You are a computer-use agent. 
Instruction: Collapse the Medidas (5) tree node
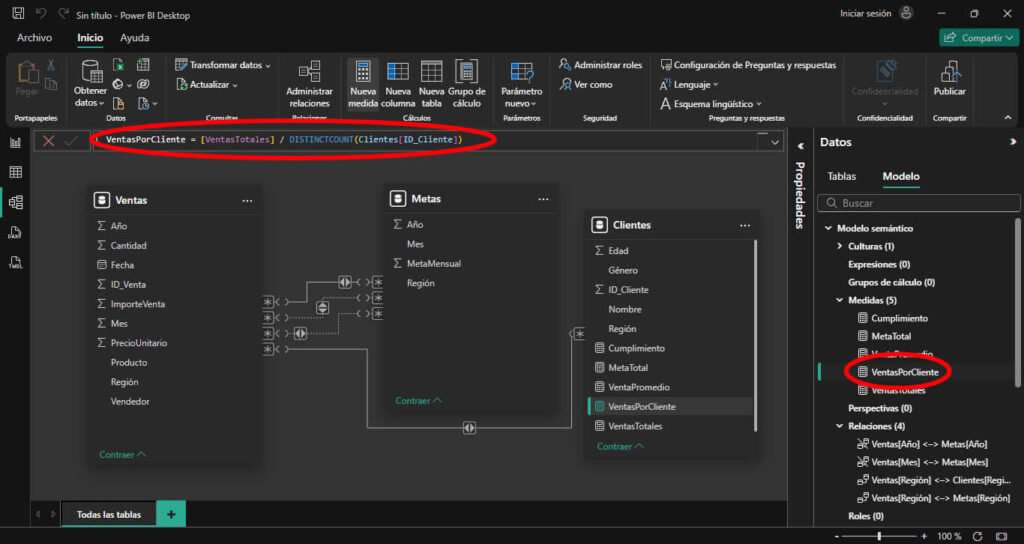coord(839,300)
